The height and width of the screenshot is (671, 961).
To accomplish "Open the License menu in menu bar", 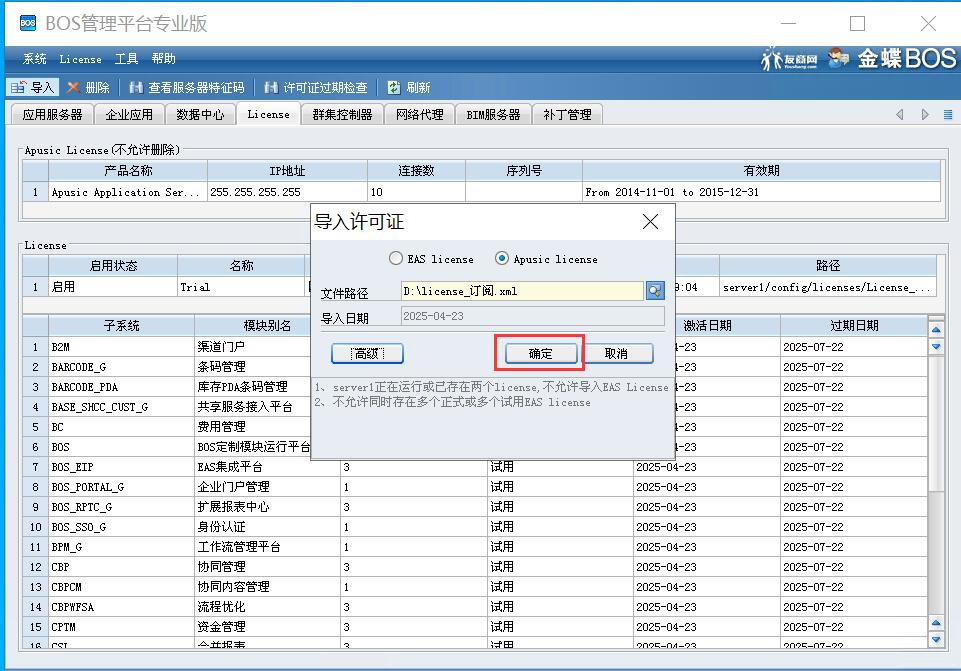I will pyautogui.click(x=80, y=59).
